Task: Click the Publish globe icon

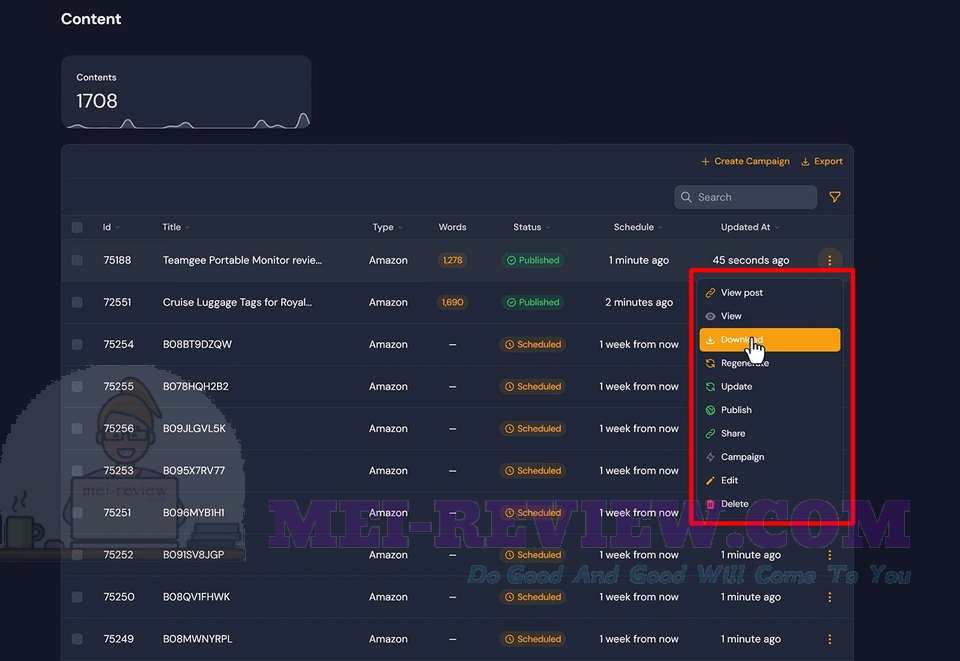Action: [710, 410]
